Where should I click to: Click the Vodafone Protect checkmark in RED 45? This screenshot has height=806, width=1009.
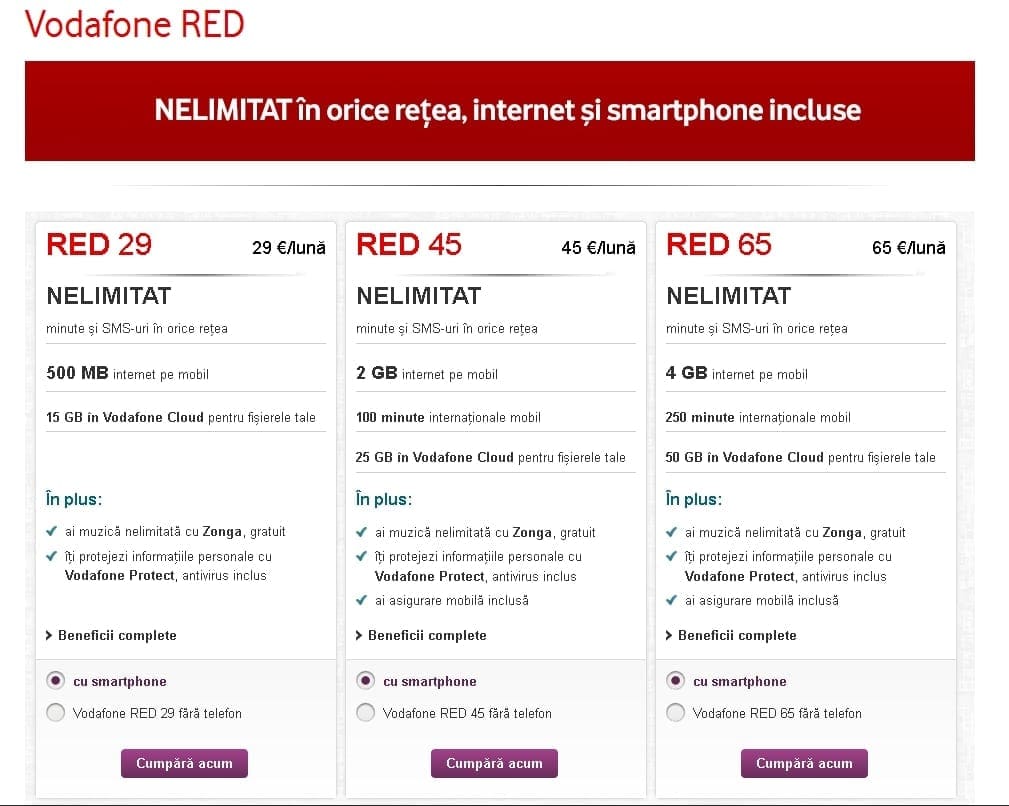pos(362,556)
